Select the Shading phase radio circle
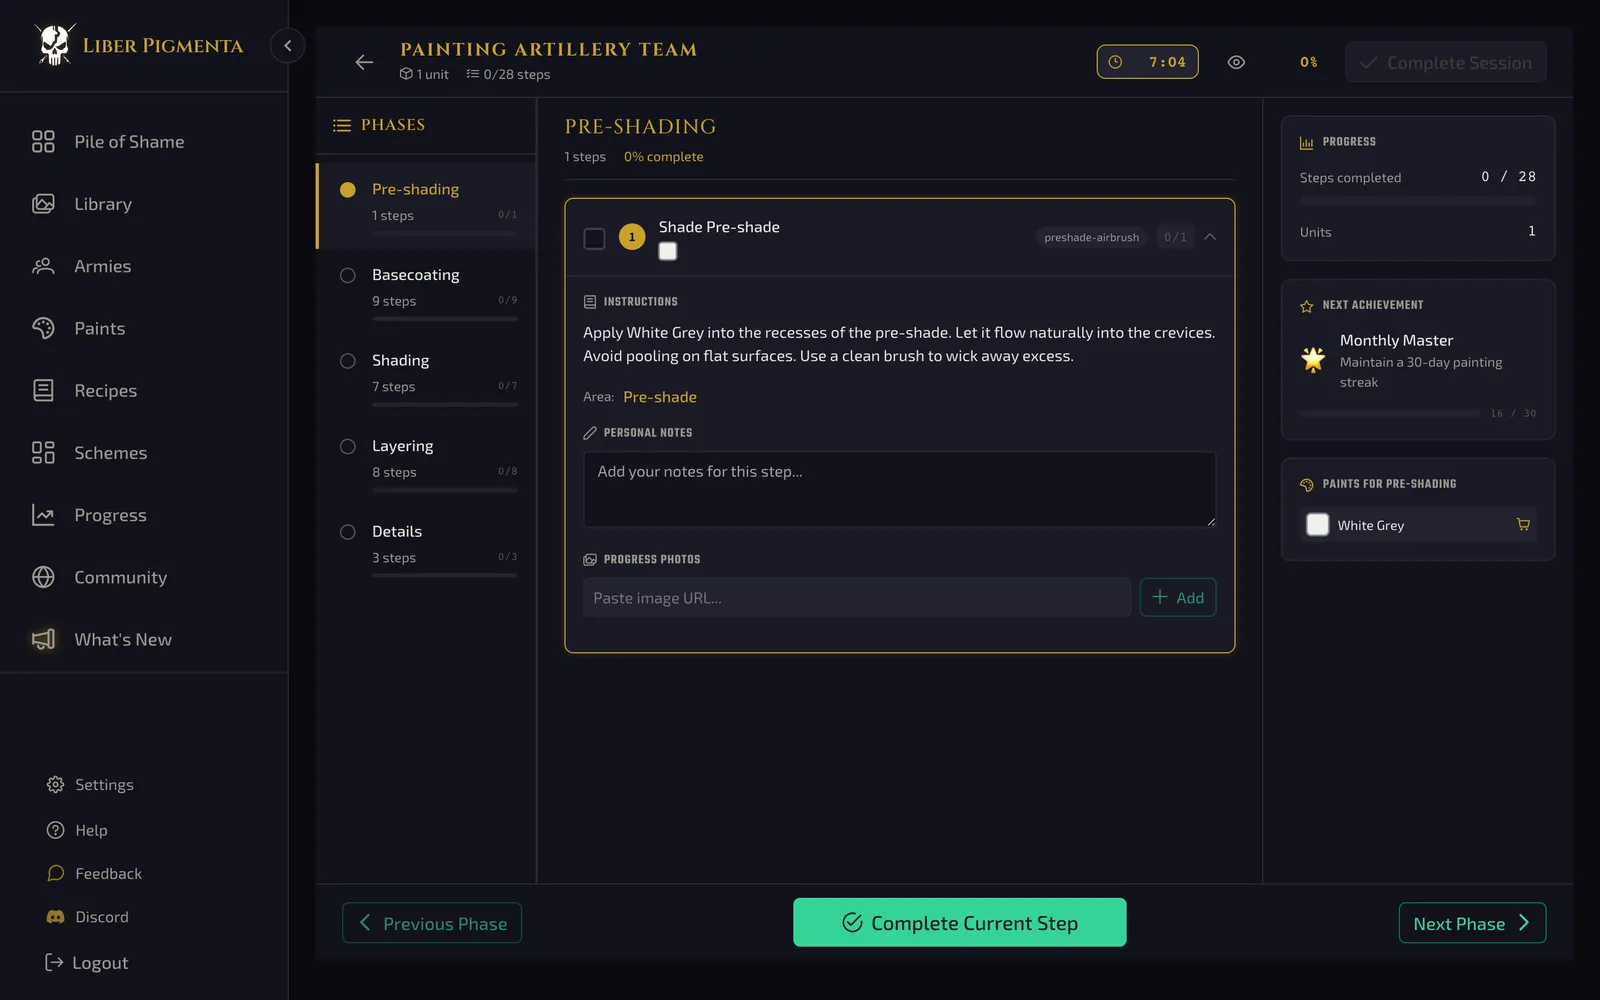1600x1000 pixels. (348, 361)
